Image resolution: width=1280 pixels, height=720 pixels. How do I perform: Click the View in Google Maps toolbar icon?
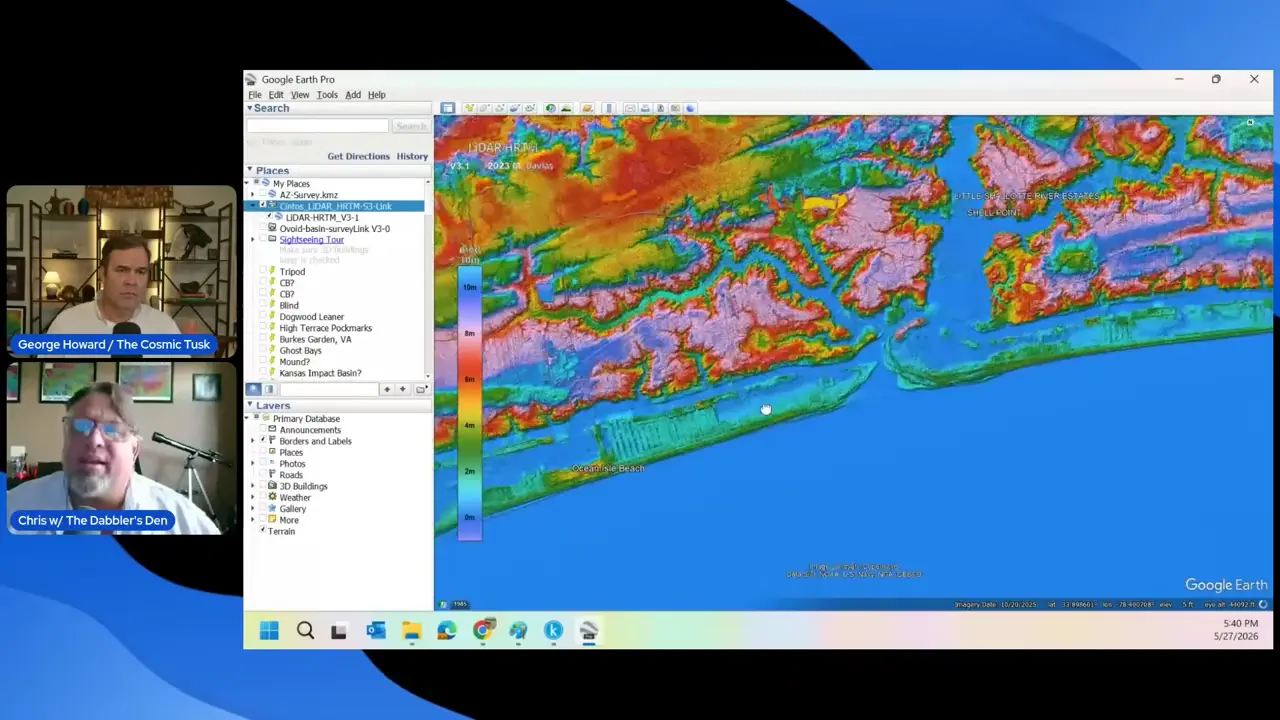click(675, 108)
